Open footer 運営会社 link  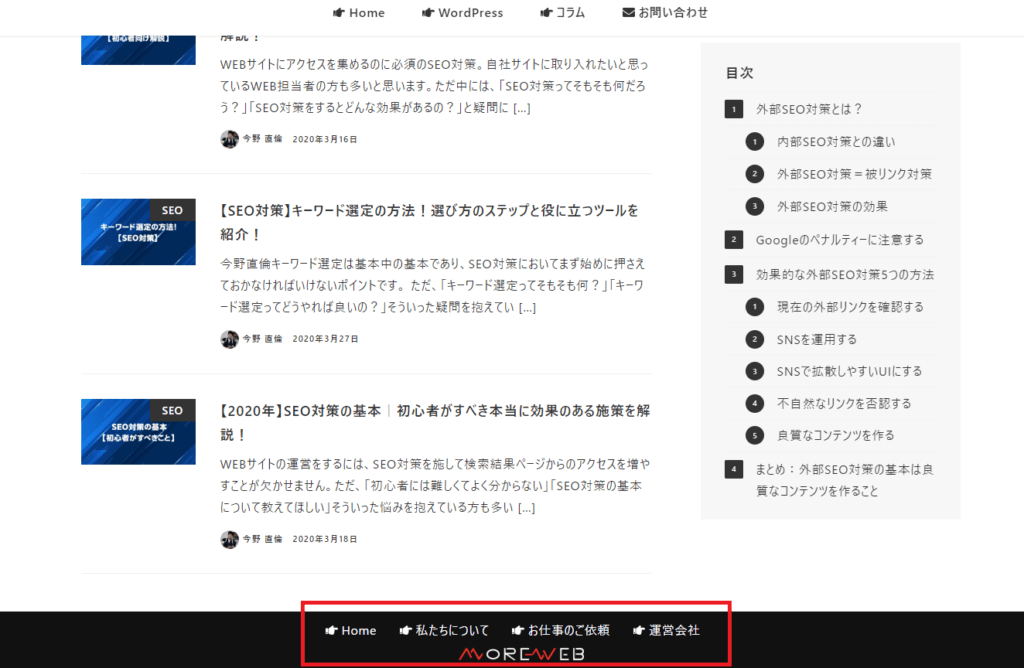click(674, 631)
